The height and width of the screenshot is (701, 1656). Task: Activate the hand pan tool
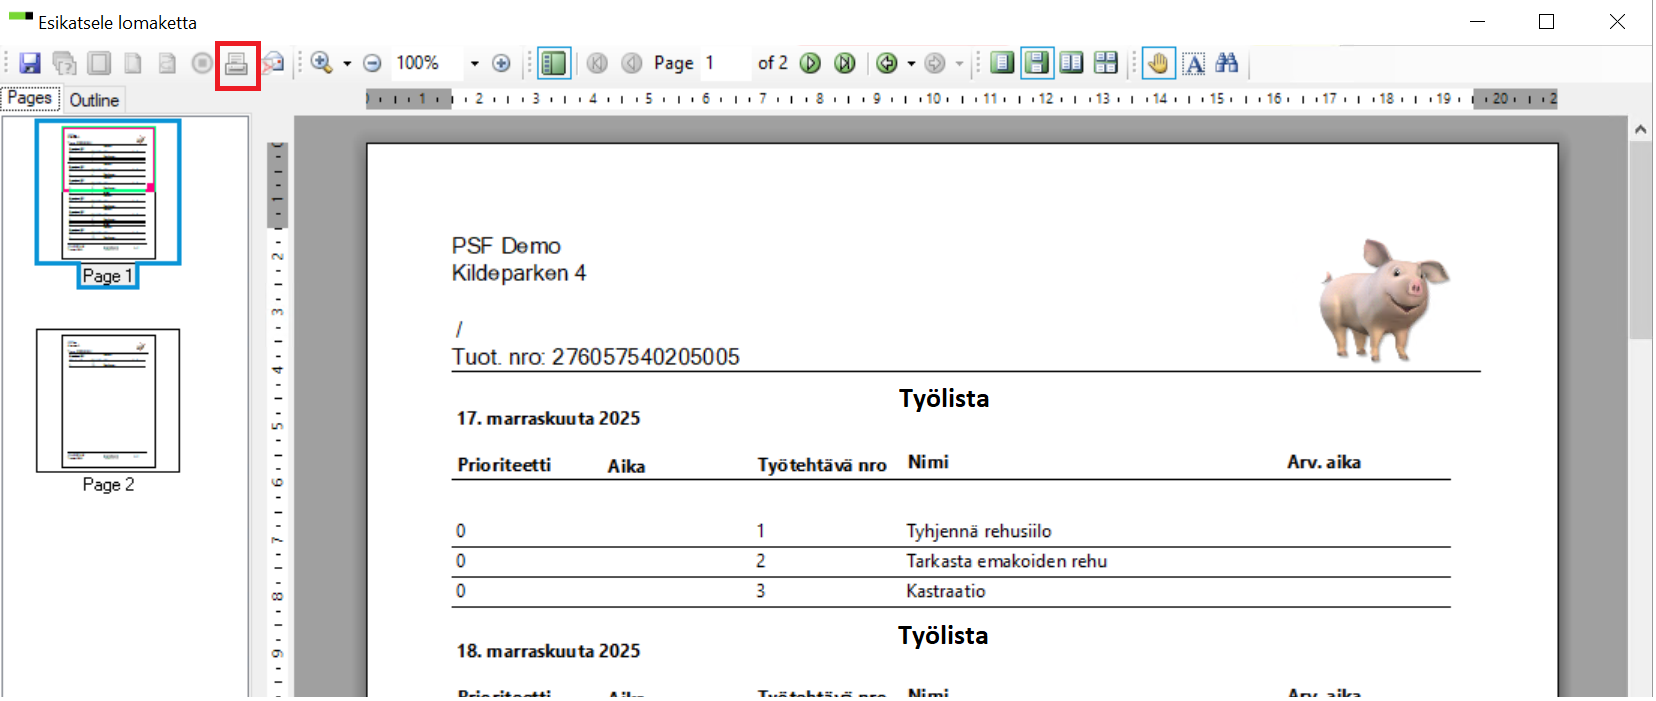pyautogui.click(x=1158, y=63)
